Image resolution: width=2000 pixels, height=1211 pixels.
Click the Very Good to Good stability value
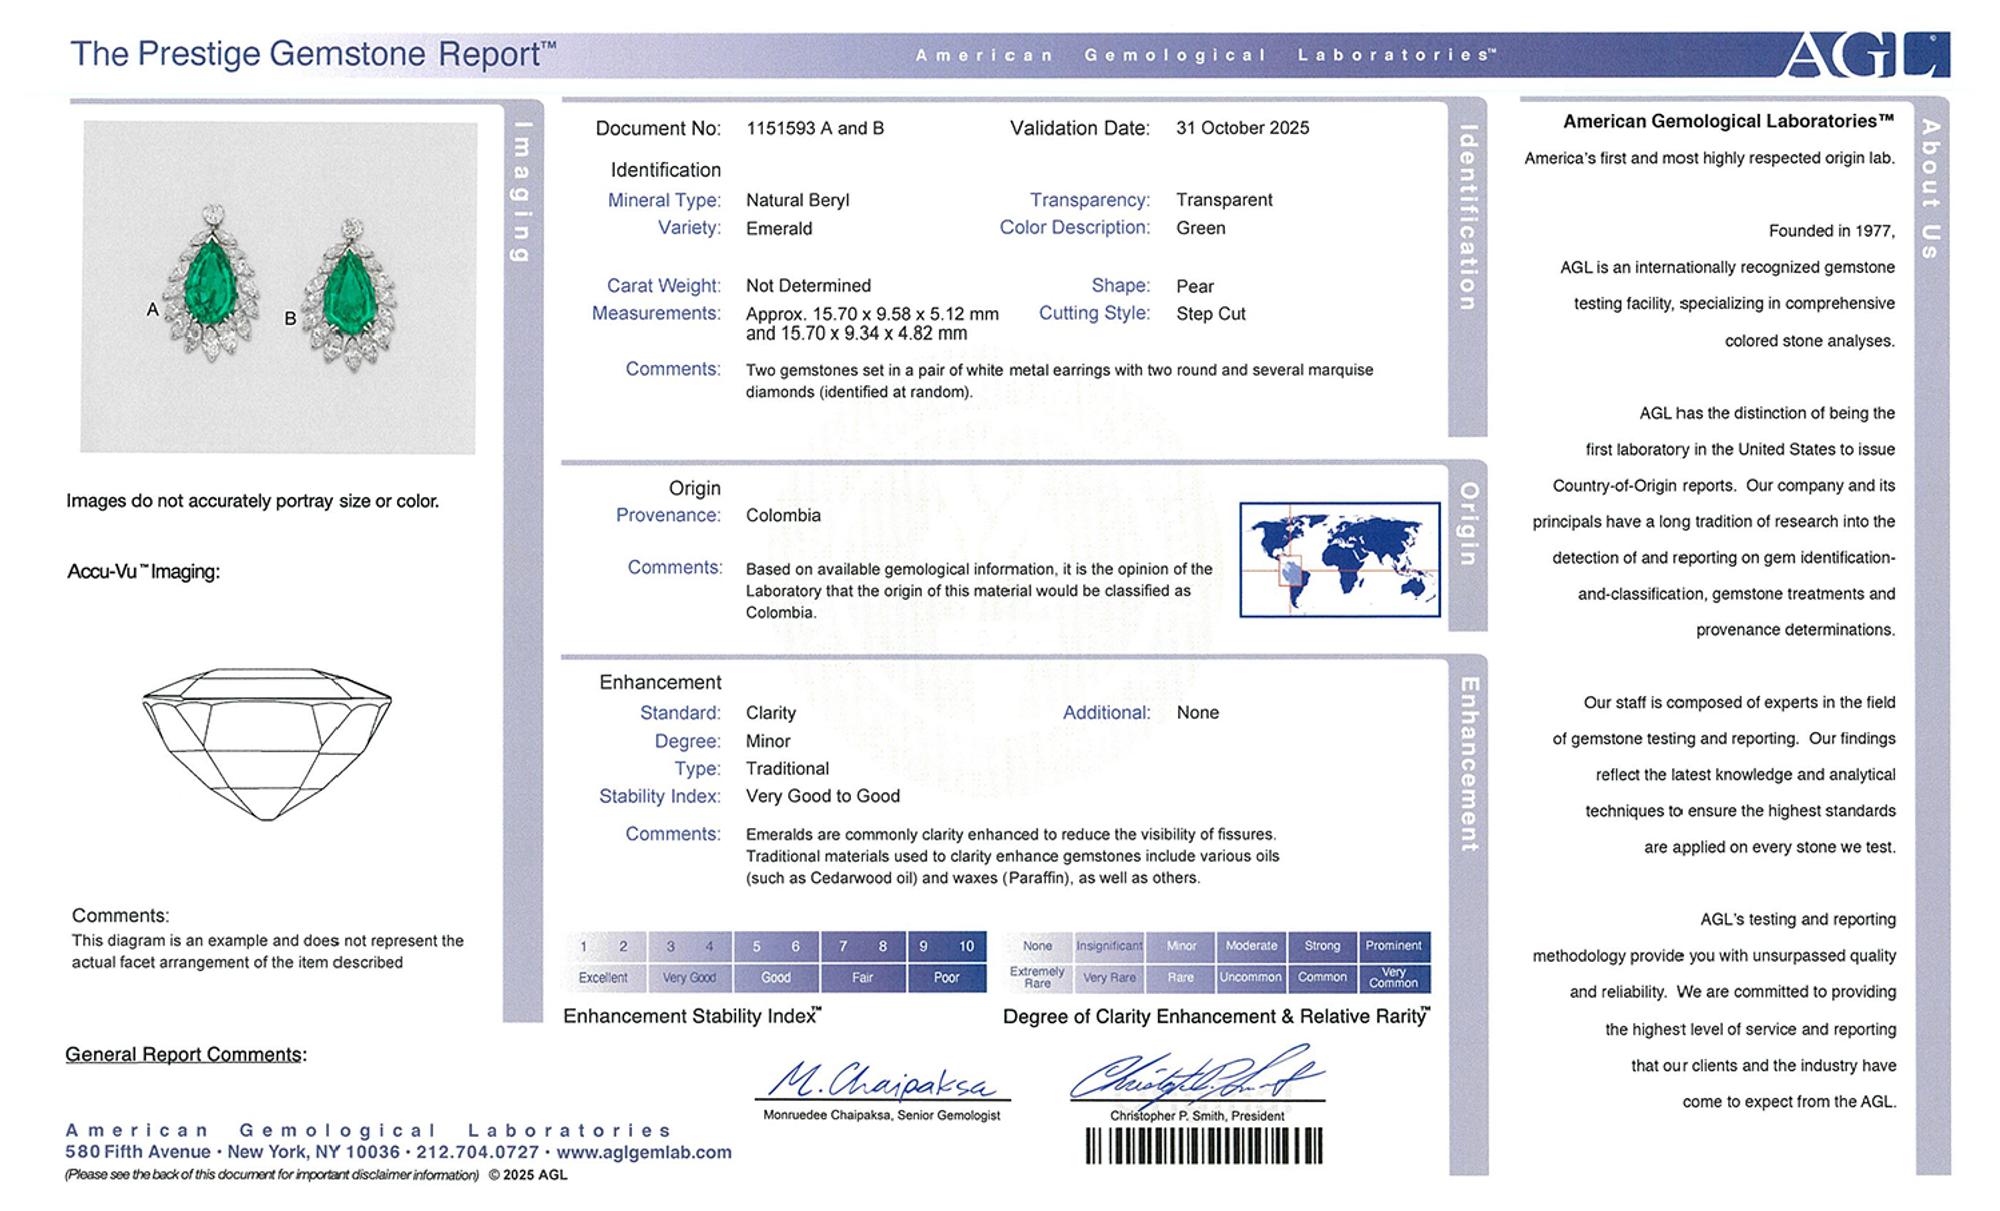pos(823,797)
